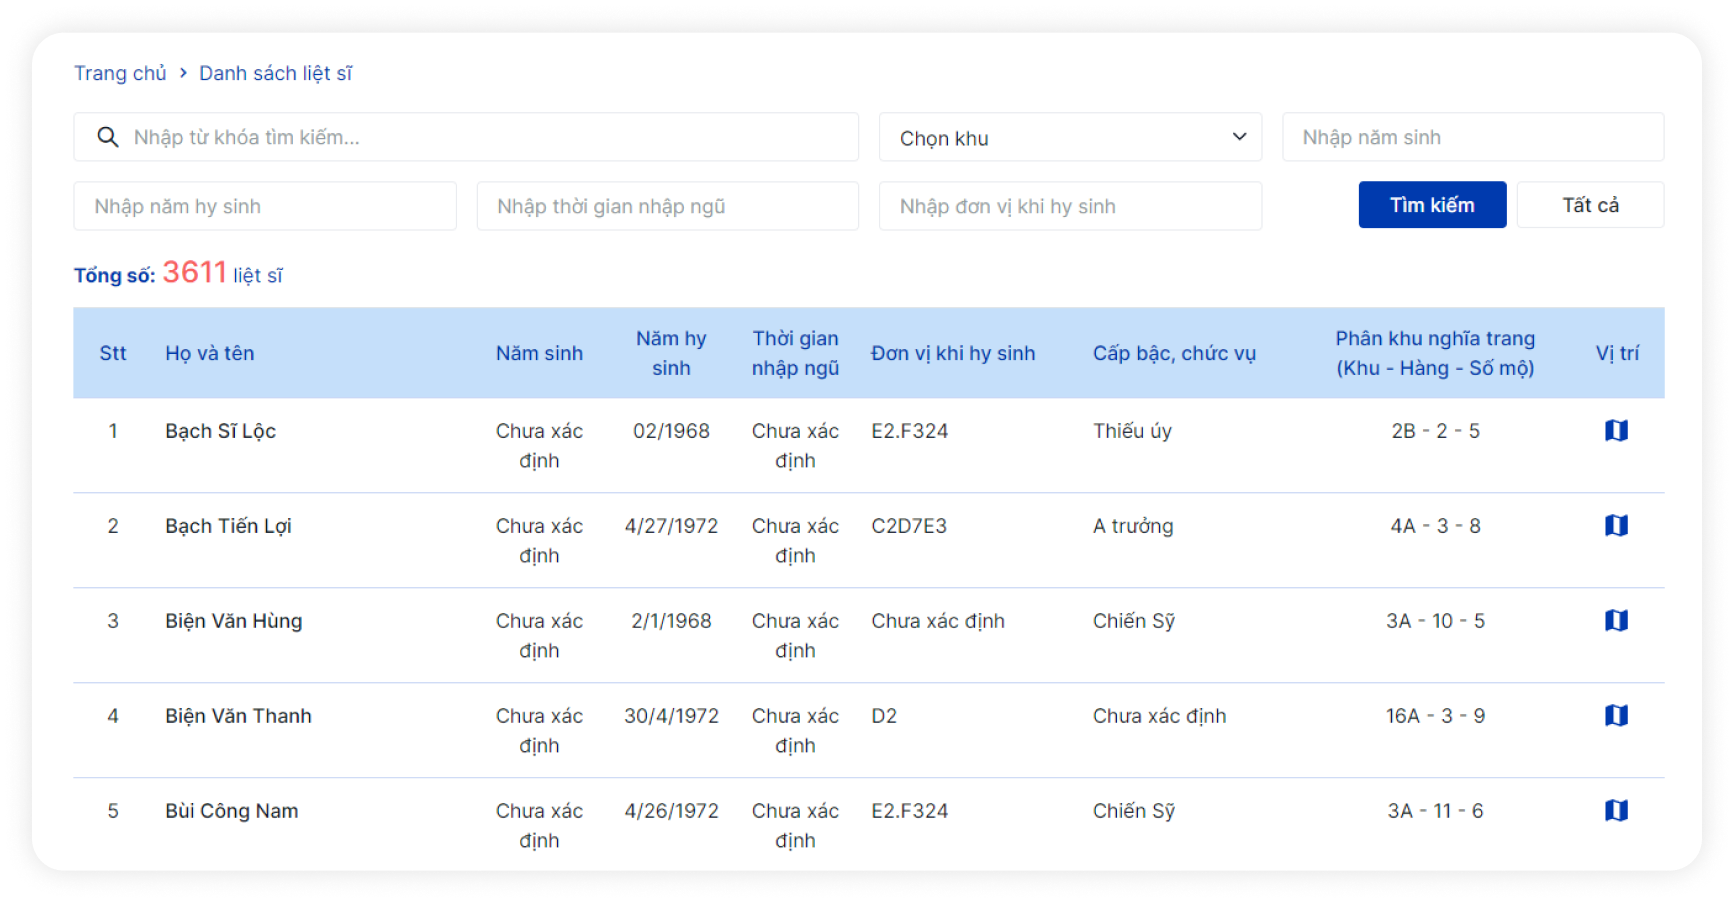Focus the keyword search field
The height and width of the screenshot is (903, 1734).
[x=466, y=137]
